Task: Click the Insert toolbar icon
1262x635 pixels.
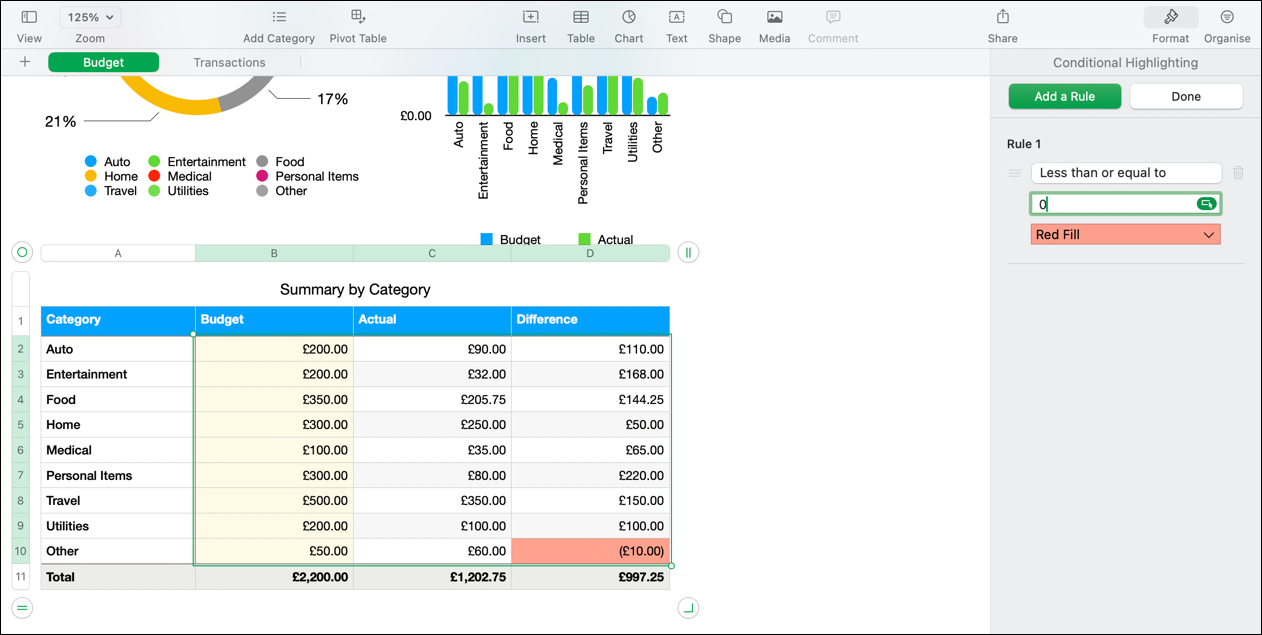Action: (x=530, y=18)
